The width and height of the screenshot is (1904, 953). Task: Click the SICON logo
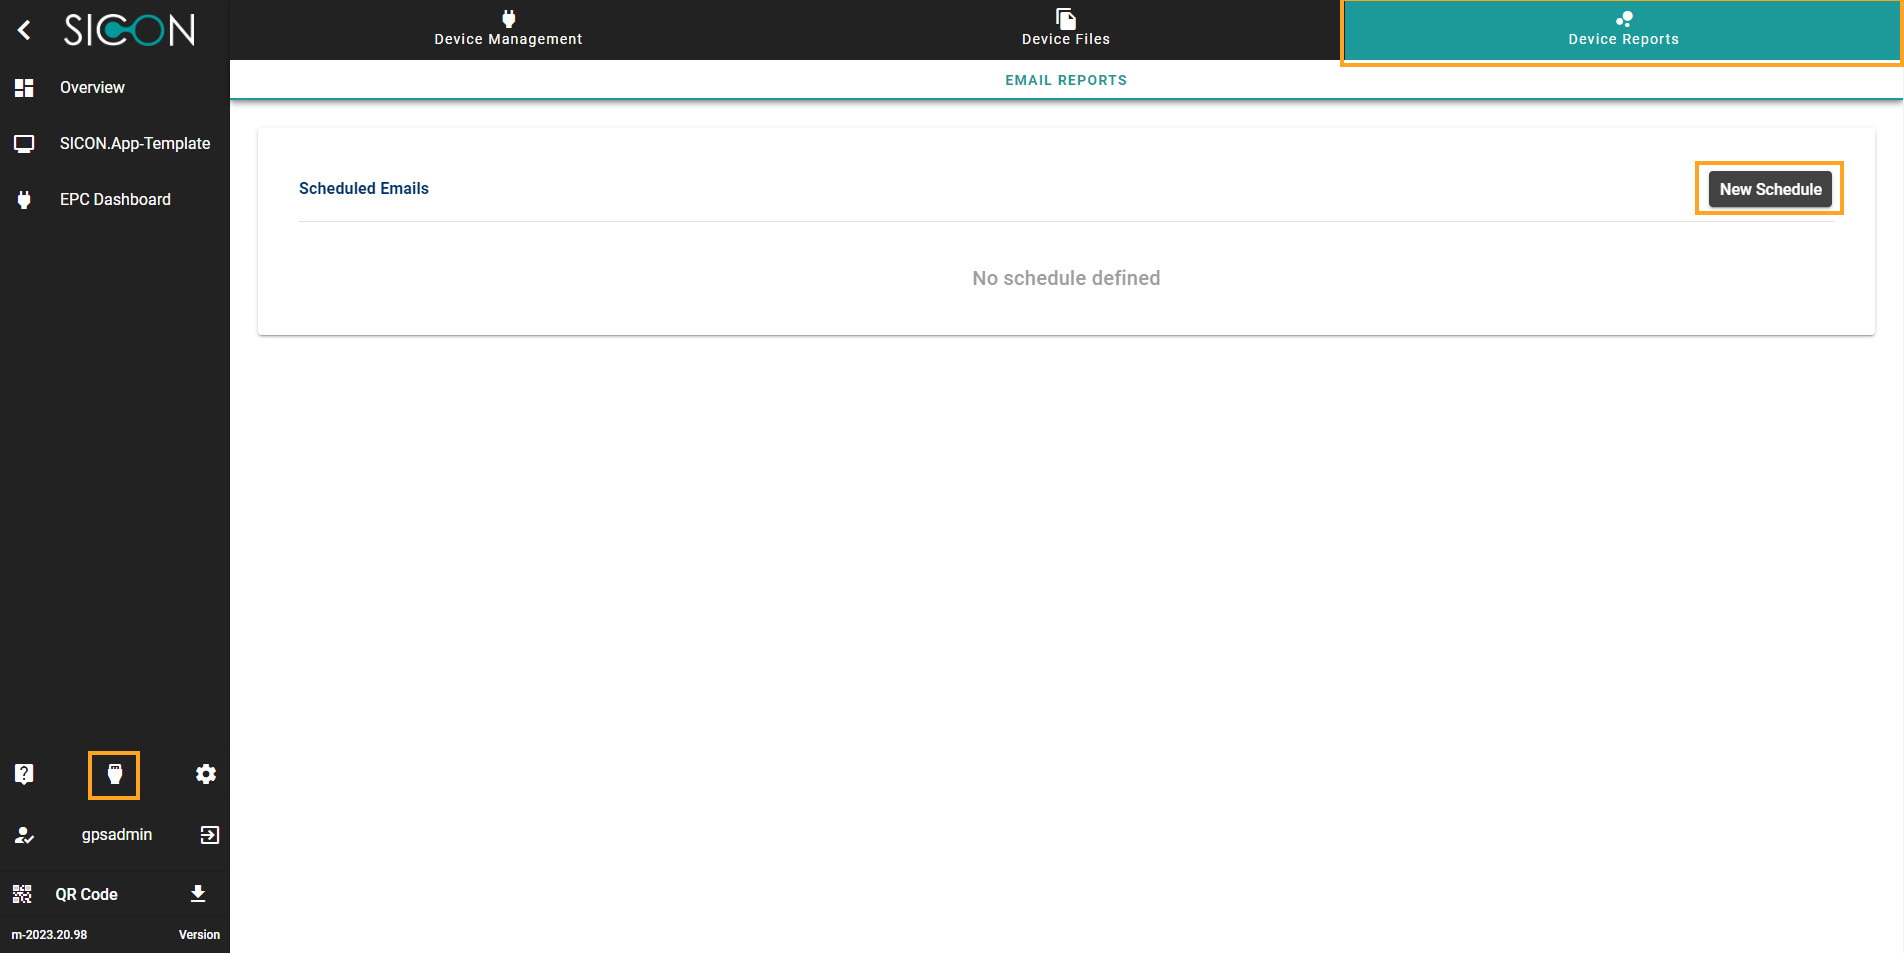[x=130, y=30]
